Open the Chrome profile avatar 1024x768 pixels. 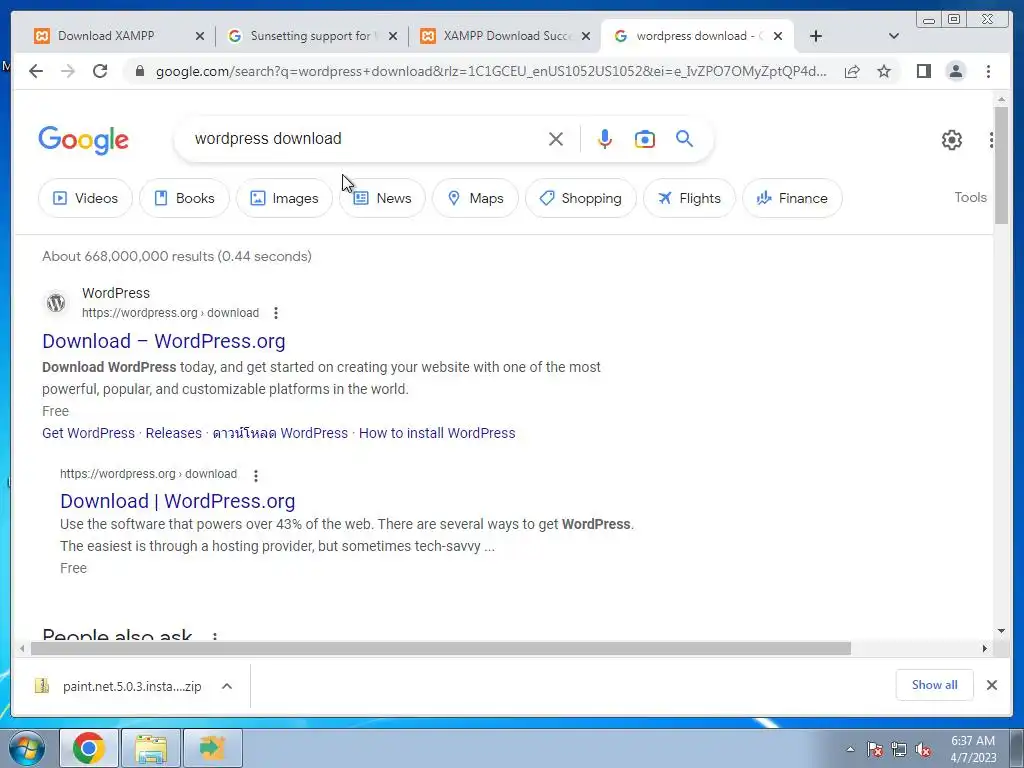(955, 71)
